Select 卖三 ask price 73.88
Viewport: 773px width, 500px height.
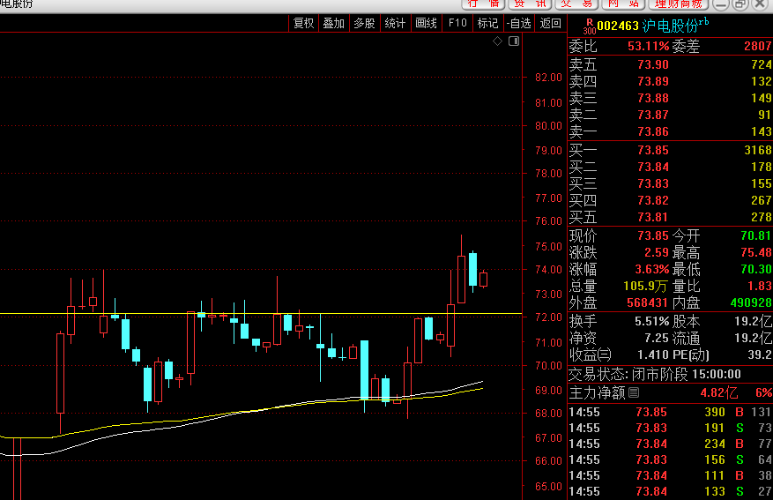[653, 98]
